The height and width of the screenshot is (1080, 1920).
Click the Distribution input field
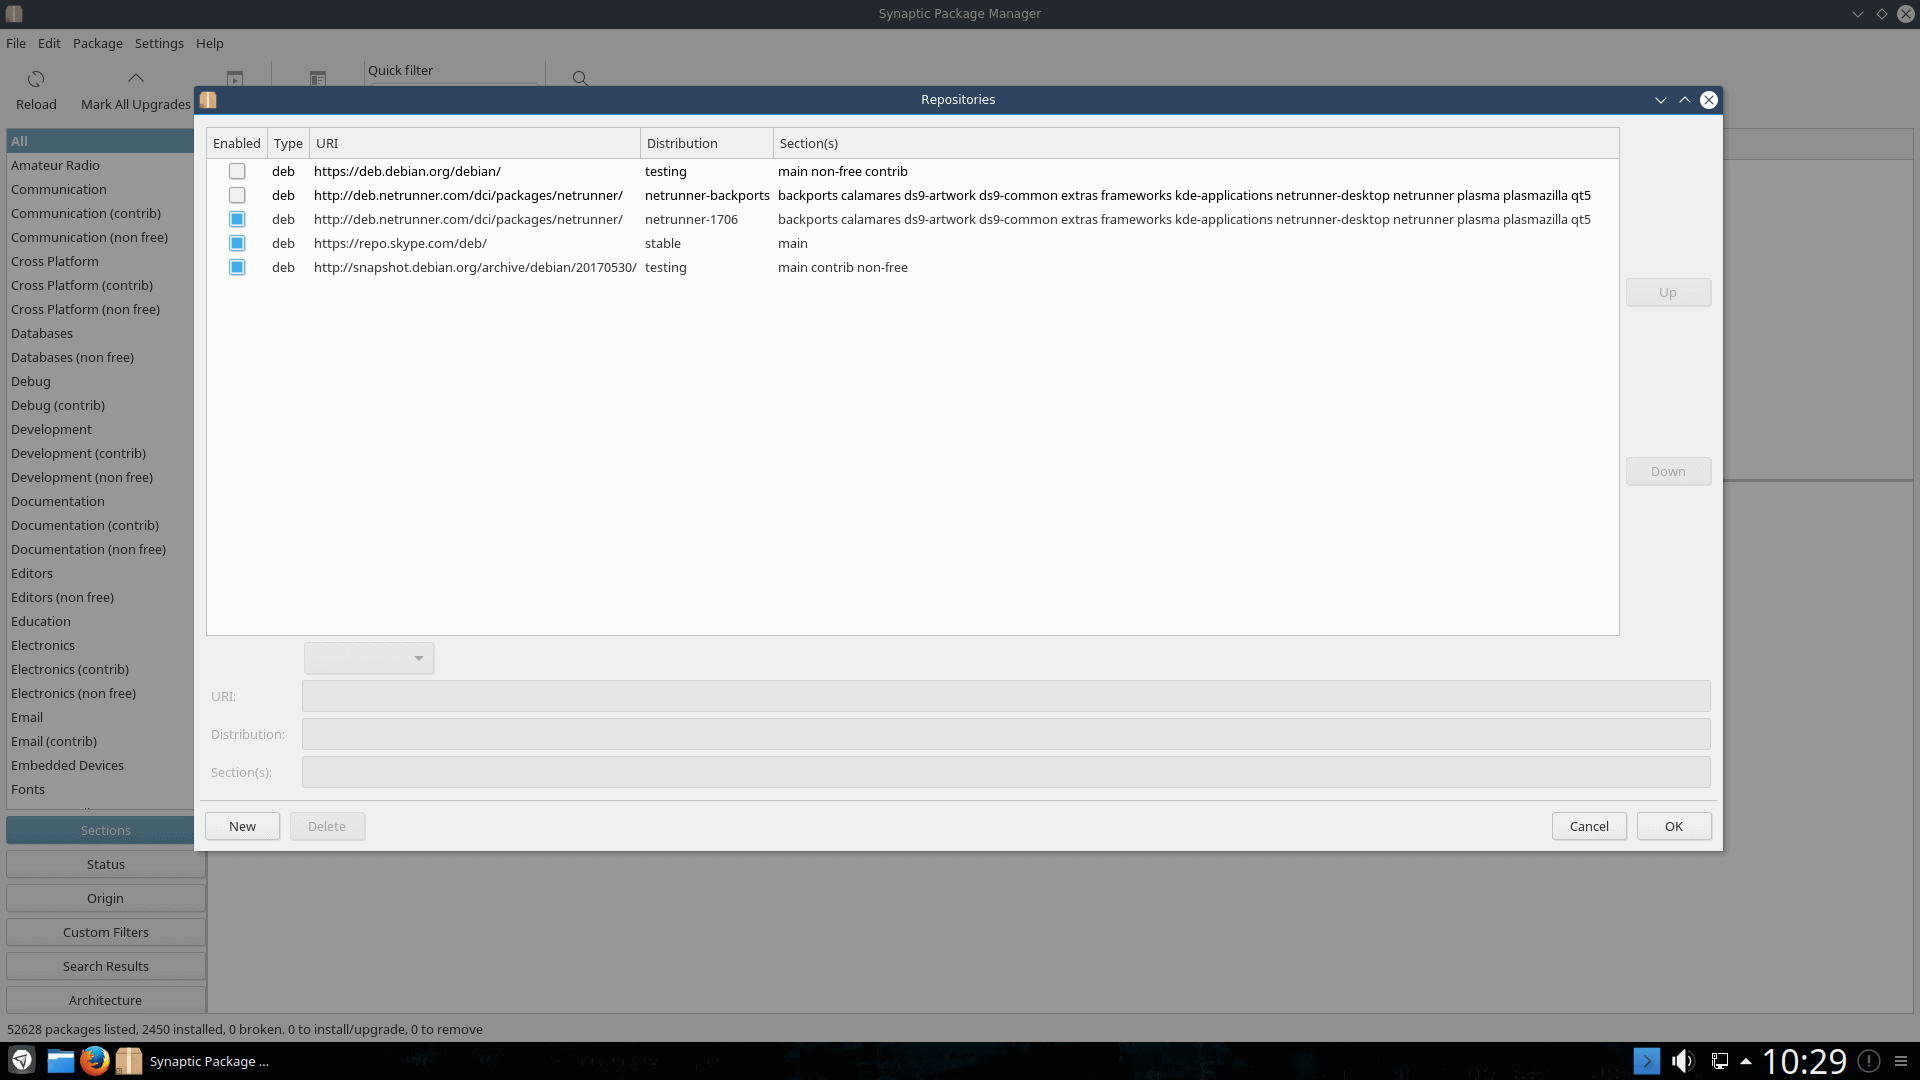click(1006, 734)
